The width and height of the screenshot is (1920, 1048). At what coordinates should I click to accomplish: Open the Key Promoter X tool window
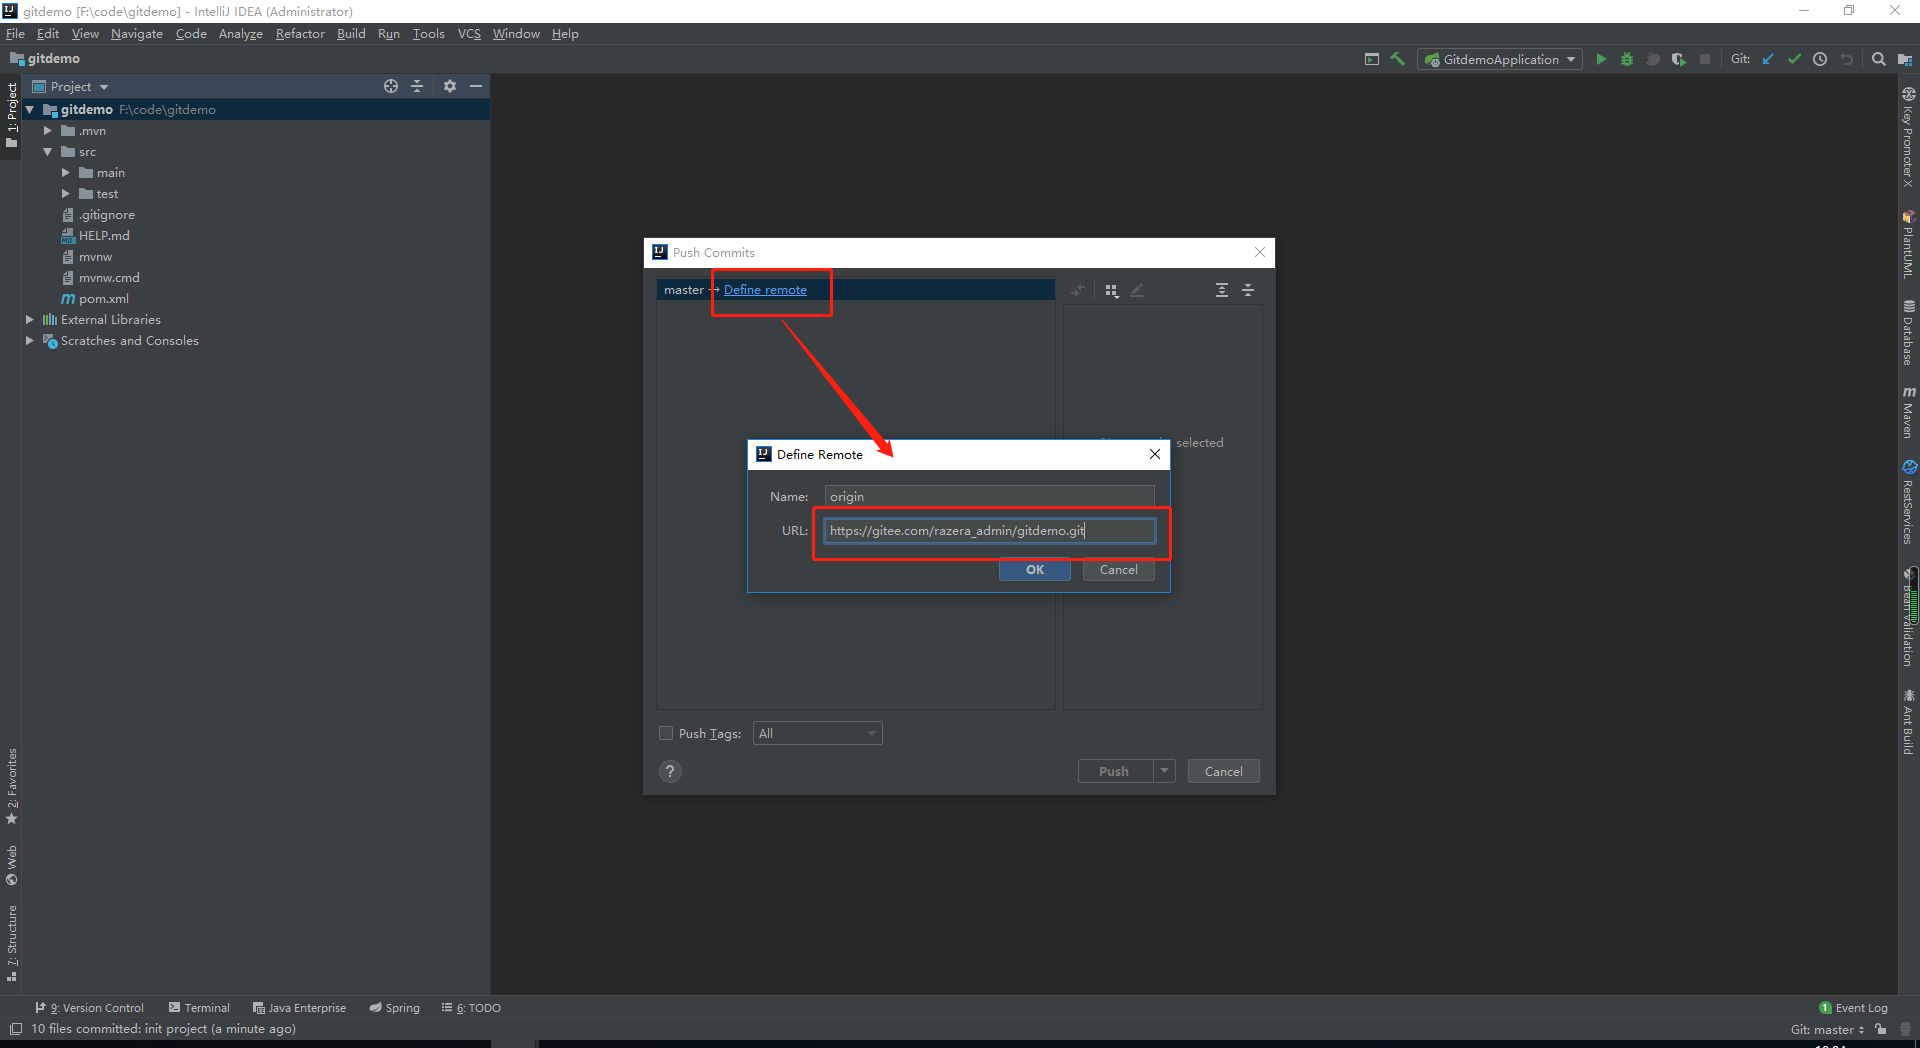[x=1908, y=137]
